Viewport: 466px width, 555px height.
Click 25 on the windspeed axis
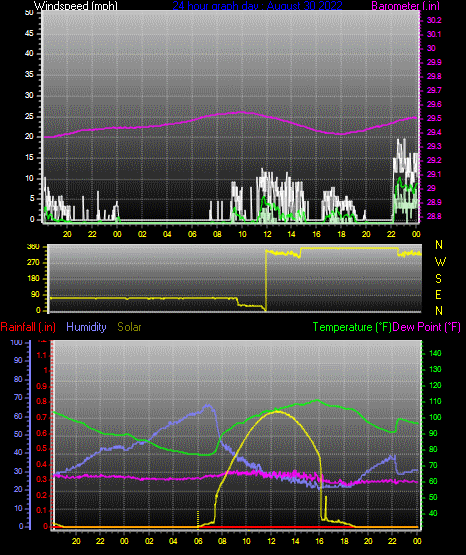29,116
